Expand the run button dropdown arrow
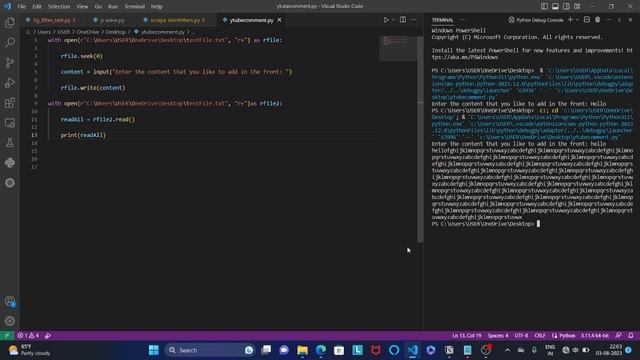The height and width of the screenshot is (360, 640). (x=393, y=20)
